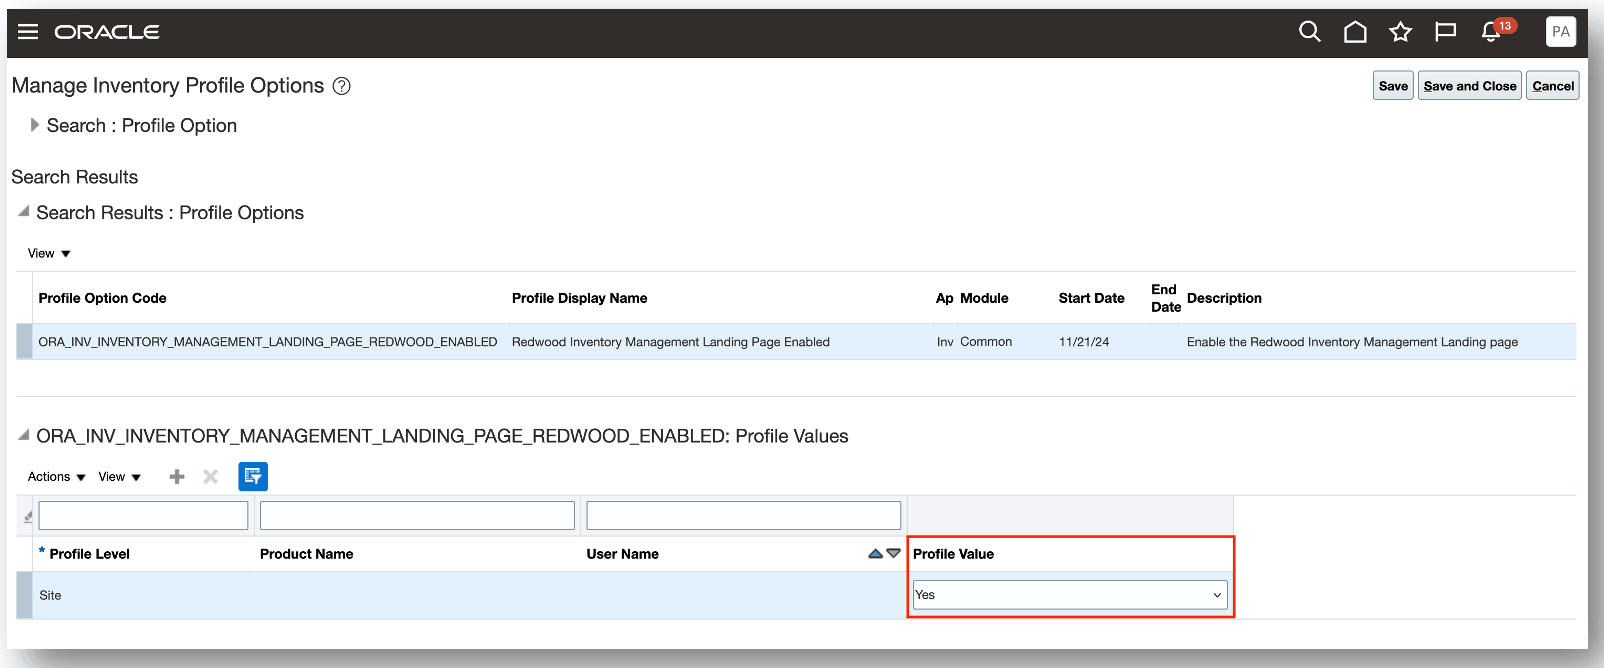This screenshot has width=1604, height=668.
Task: Click the Ap column header
Action: [944, 298]
